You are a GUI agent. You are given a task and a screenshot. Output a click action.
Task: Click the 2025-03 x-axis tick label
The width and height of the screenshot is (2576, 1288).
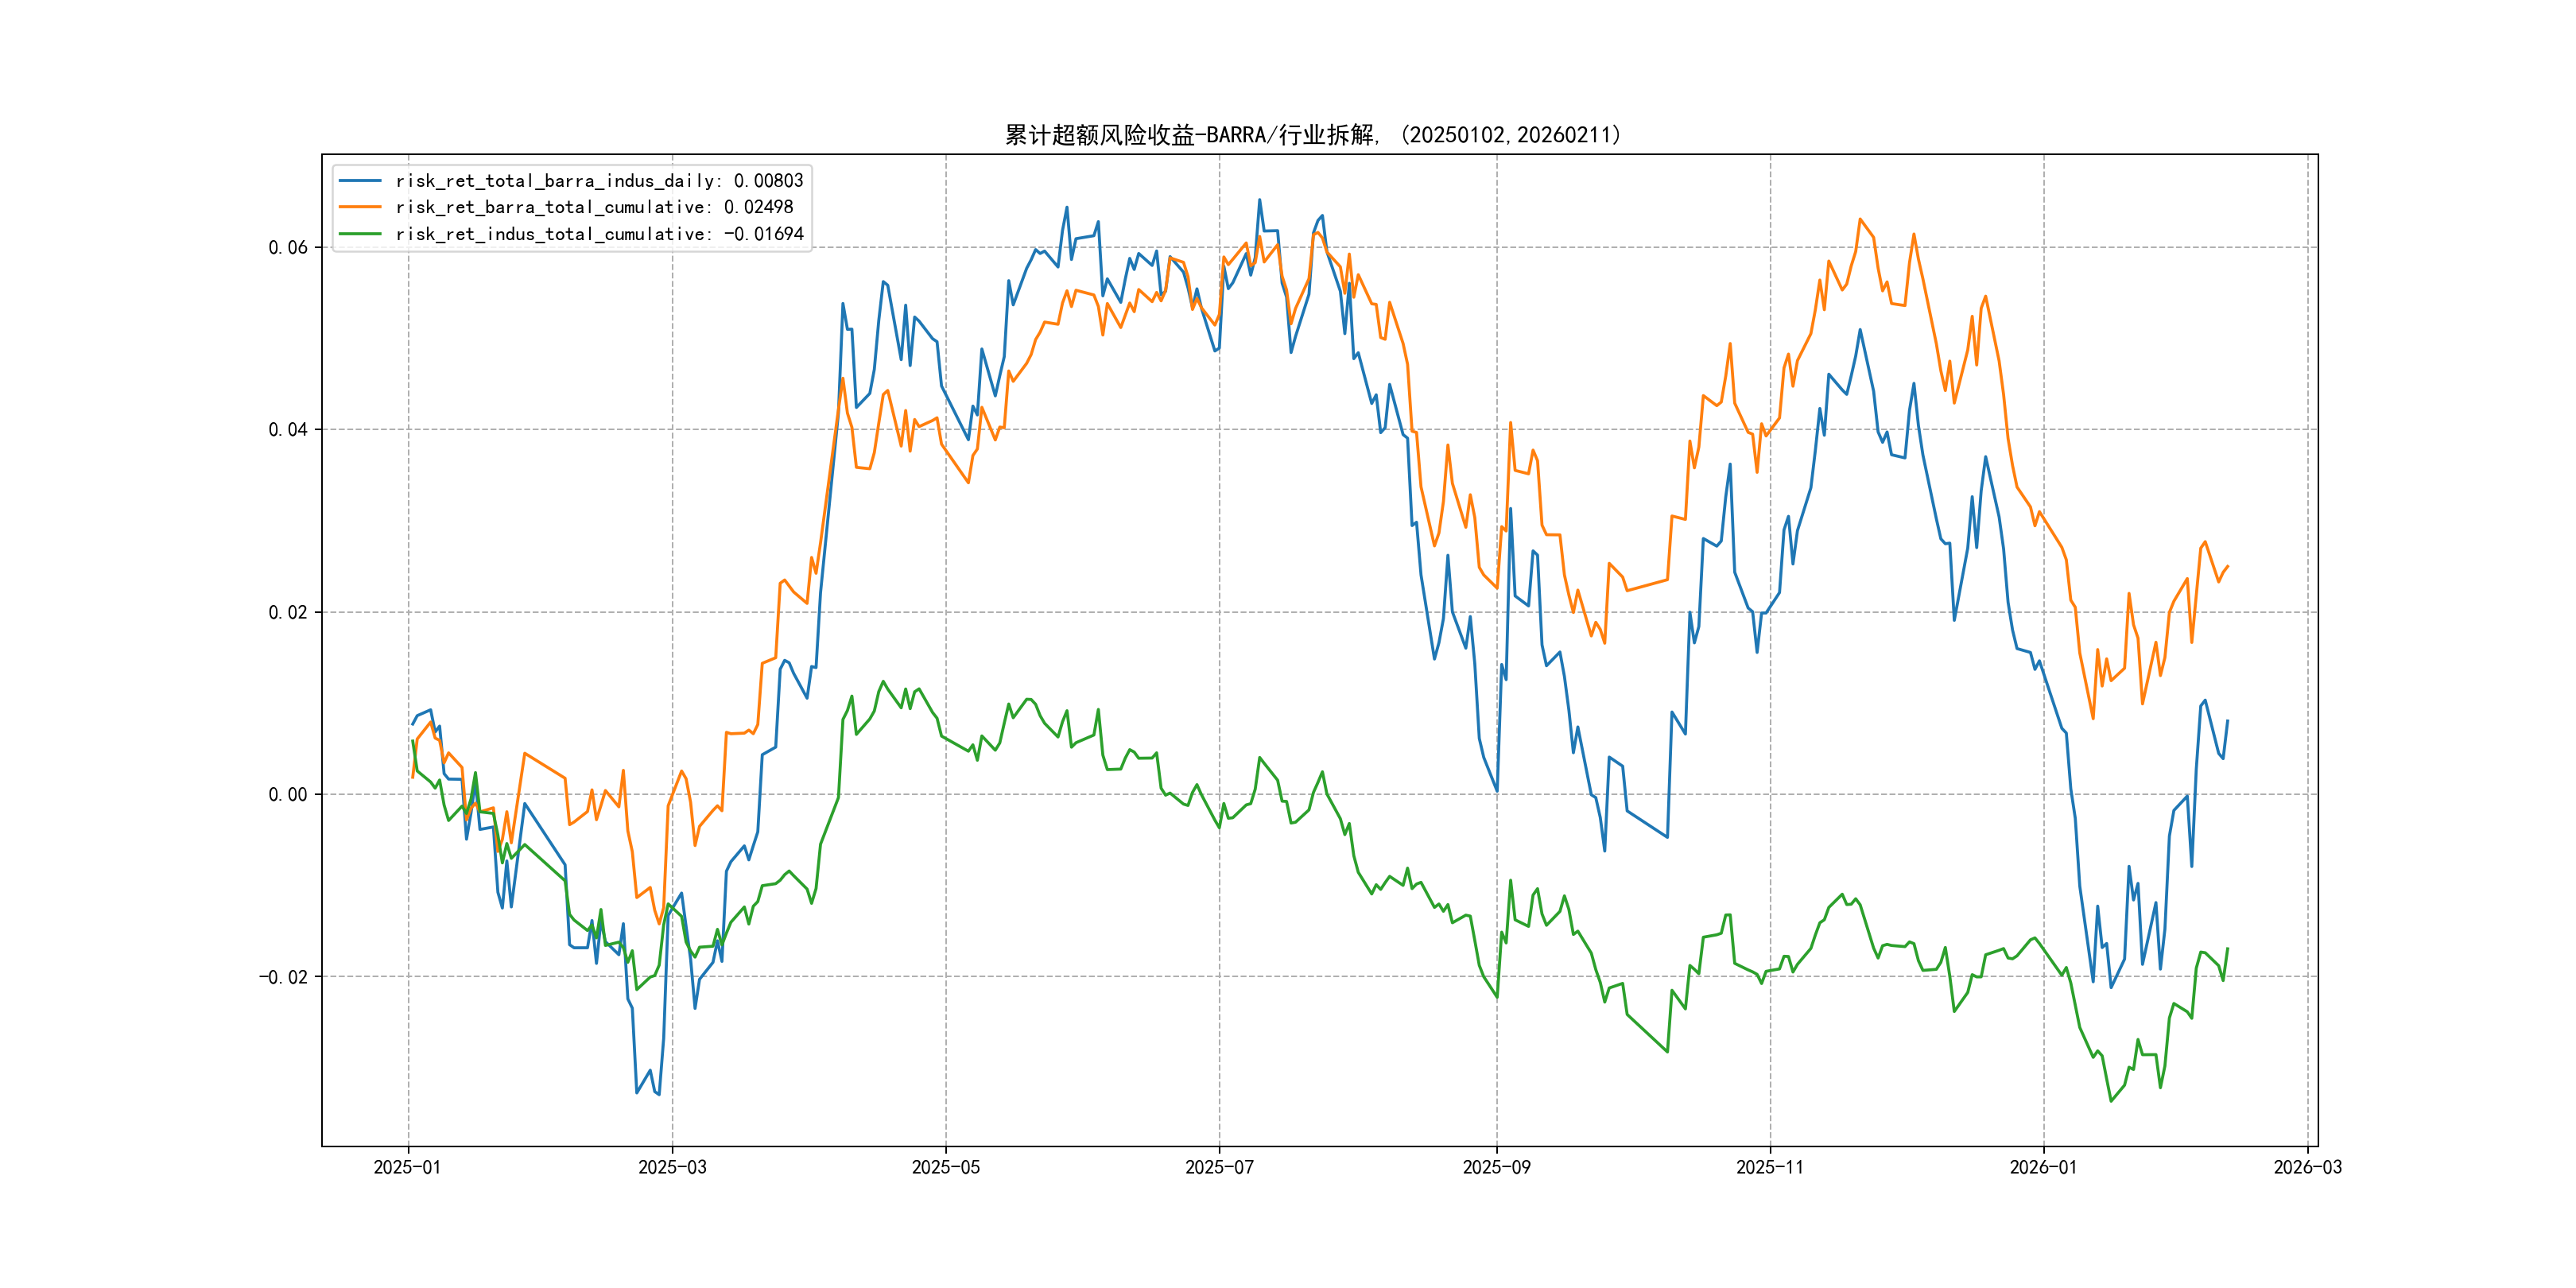click(672, 1167)
